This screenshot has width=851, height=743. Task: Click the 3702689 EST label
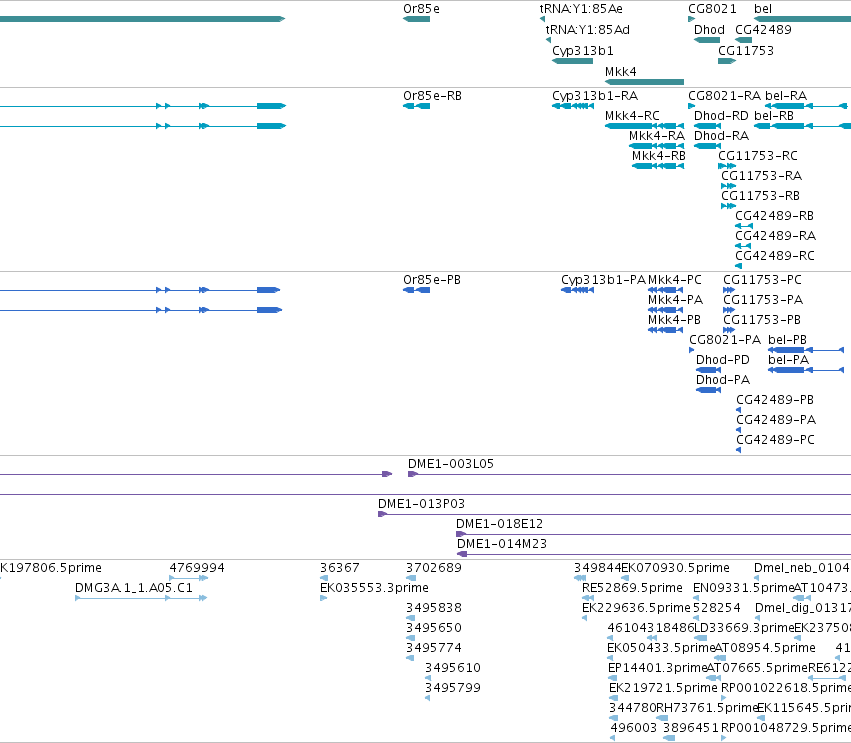click(x=434, y=568)
